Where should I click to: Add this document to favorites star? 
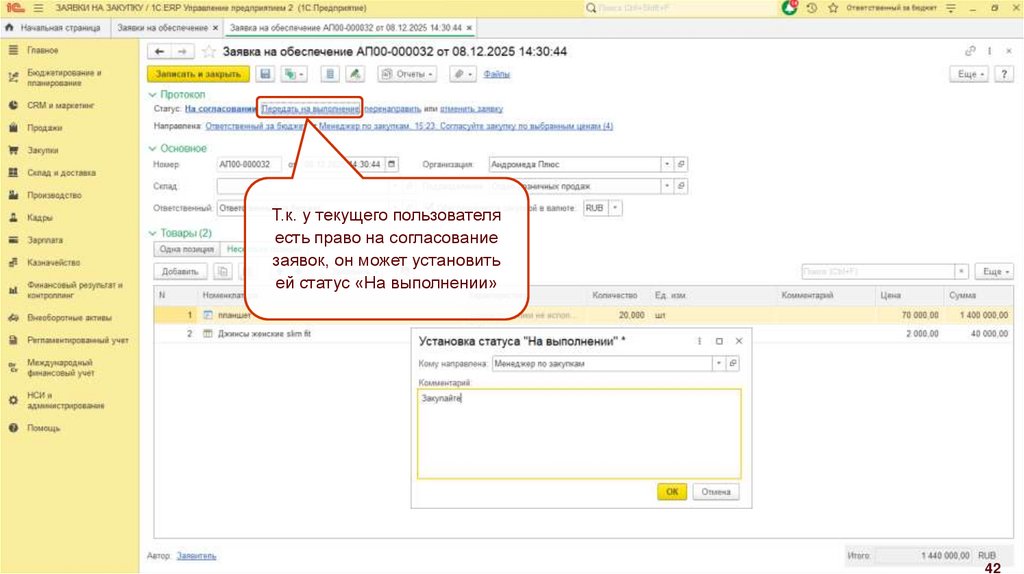pyautogui.click(x=208, y=52)
